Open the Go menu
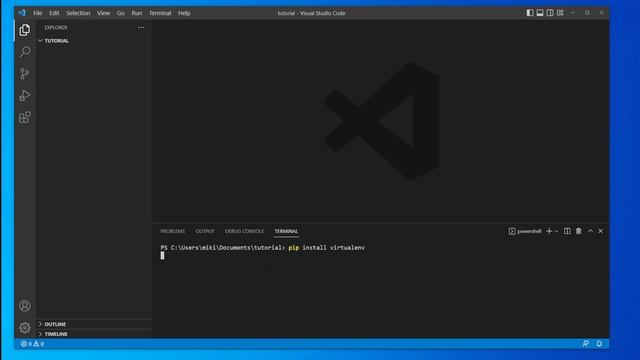Screen dimensions: 640x360 coord(121,13)
